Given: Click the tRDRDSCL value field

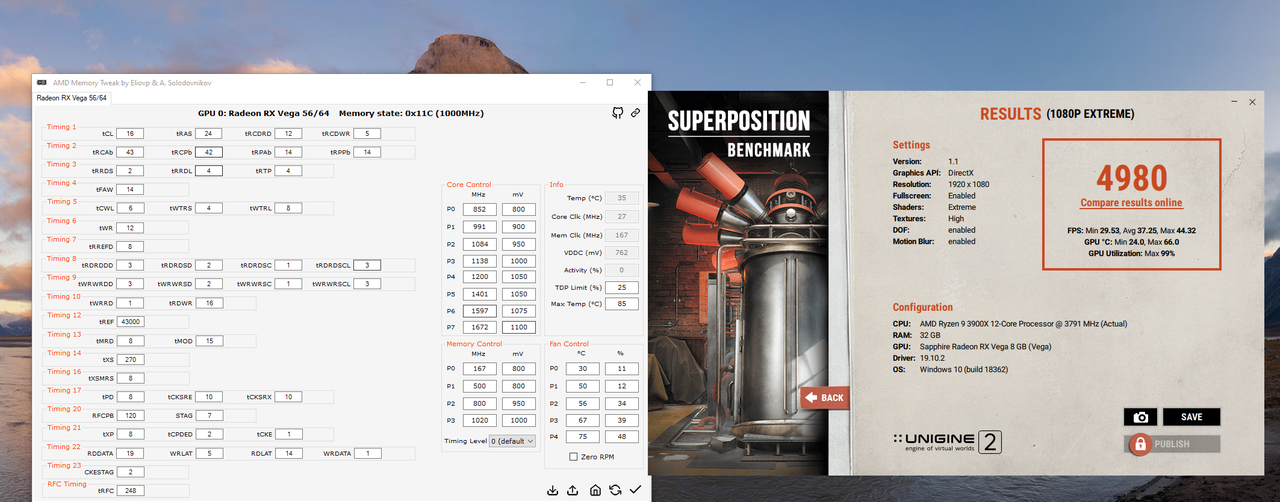Looking at the screenshot, I should pos(367,265).
